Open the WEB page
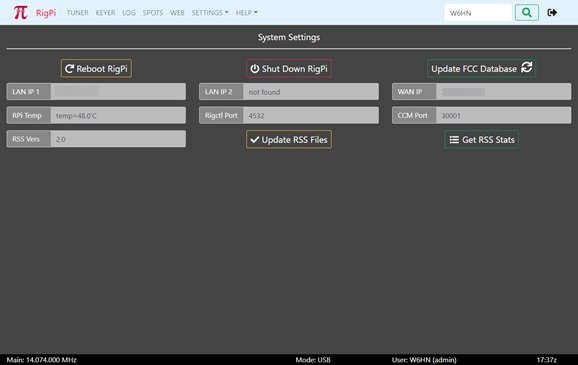 tap(177, 13)
